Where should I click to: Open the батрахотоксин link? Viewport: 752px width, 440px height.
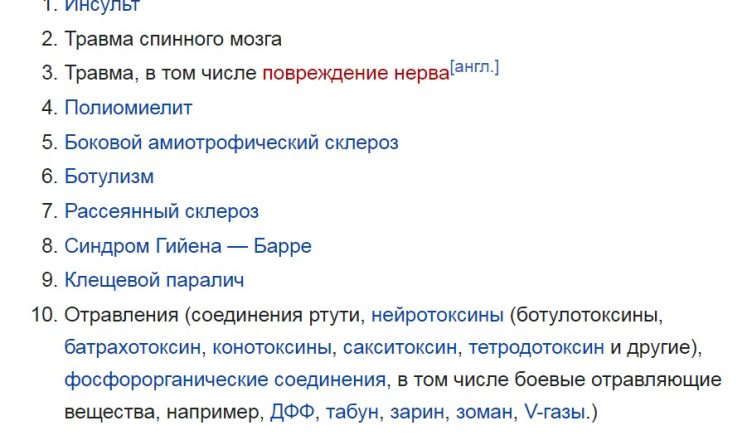coord(132,347)
